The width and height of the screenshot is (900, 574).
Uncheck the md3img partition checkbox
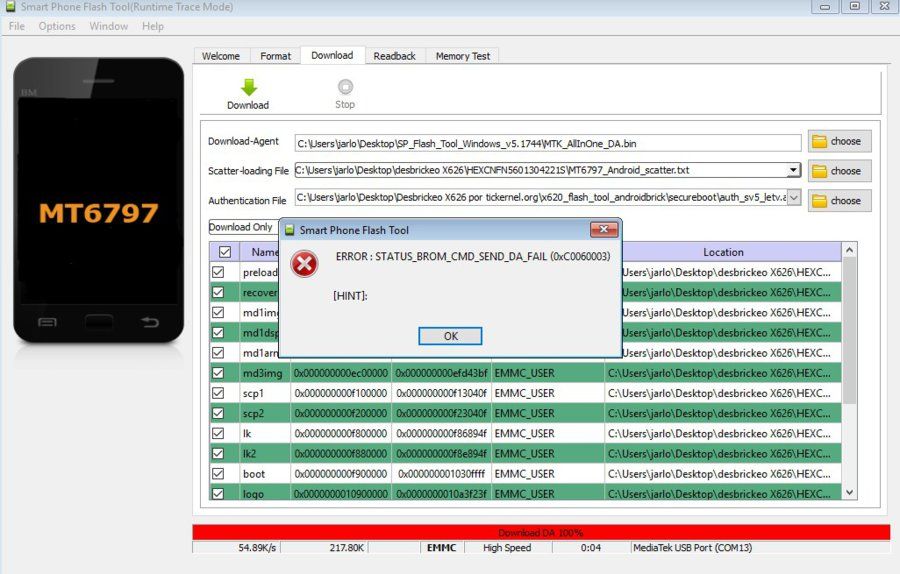tap(218, 373)
